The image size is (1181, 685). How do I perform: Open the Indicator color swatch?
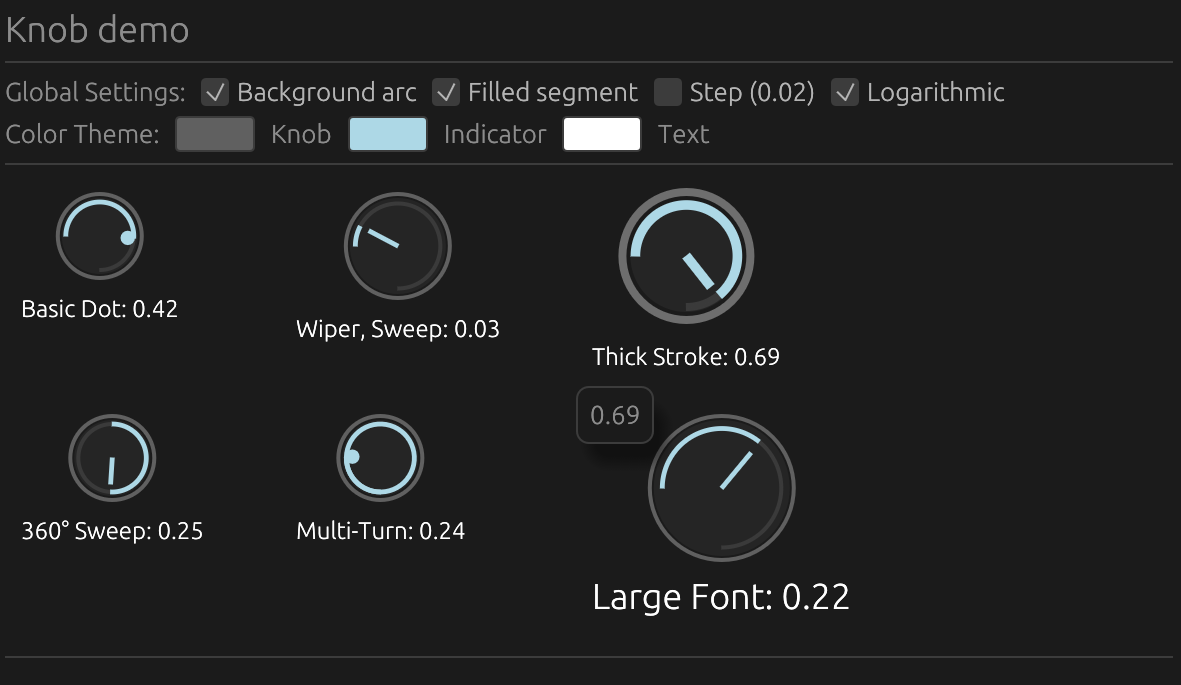[x=388, y=133]
